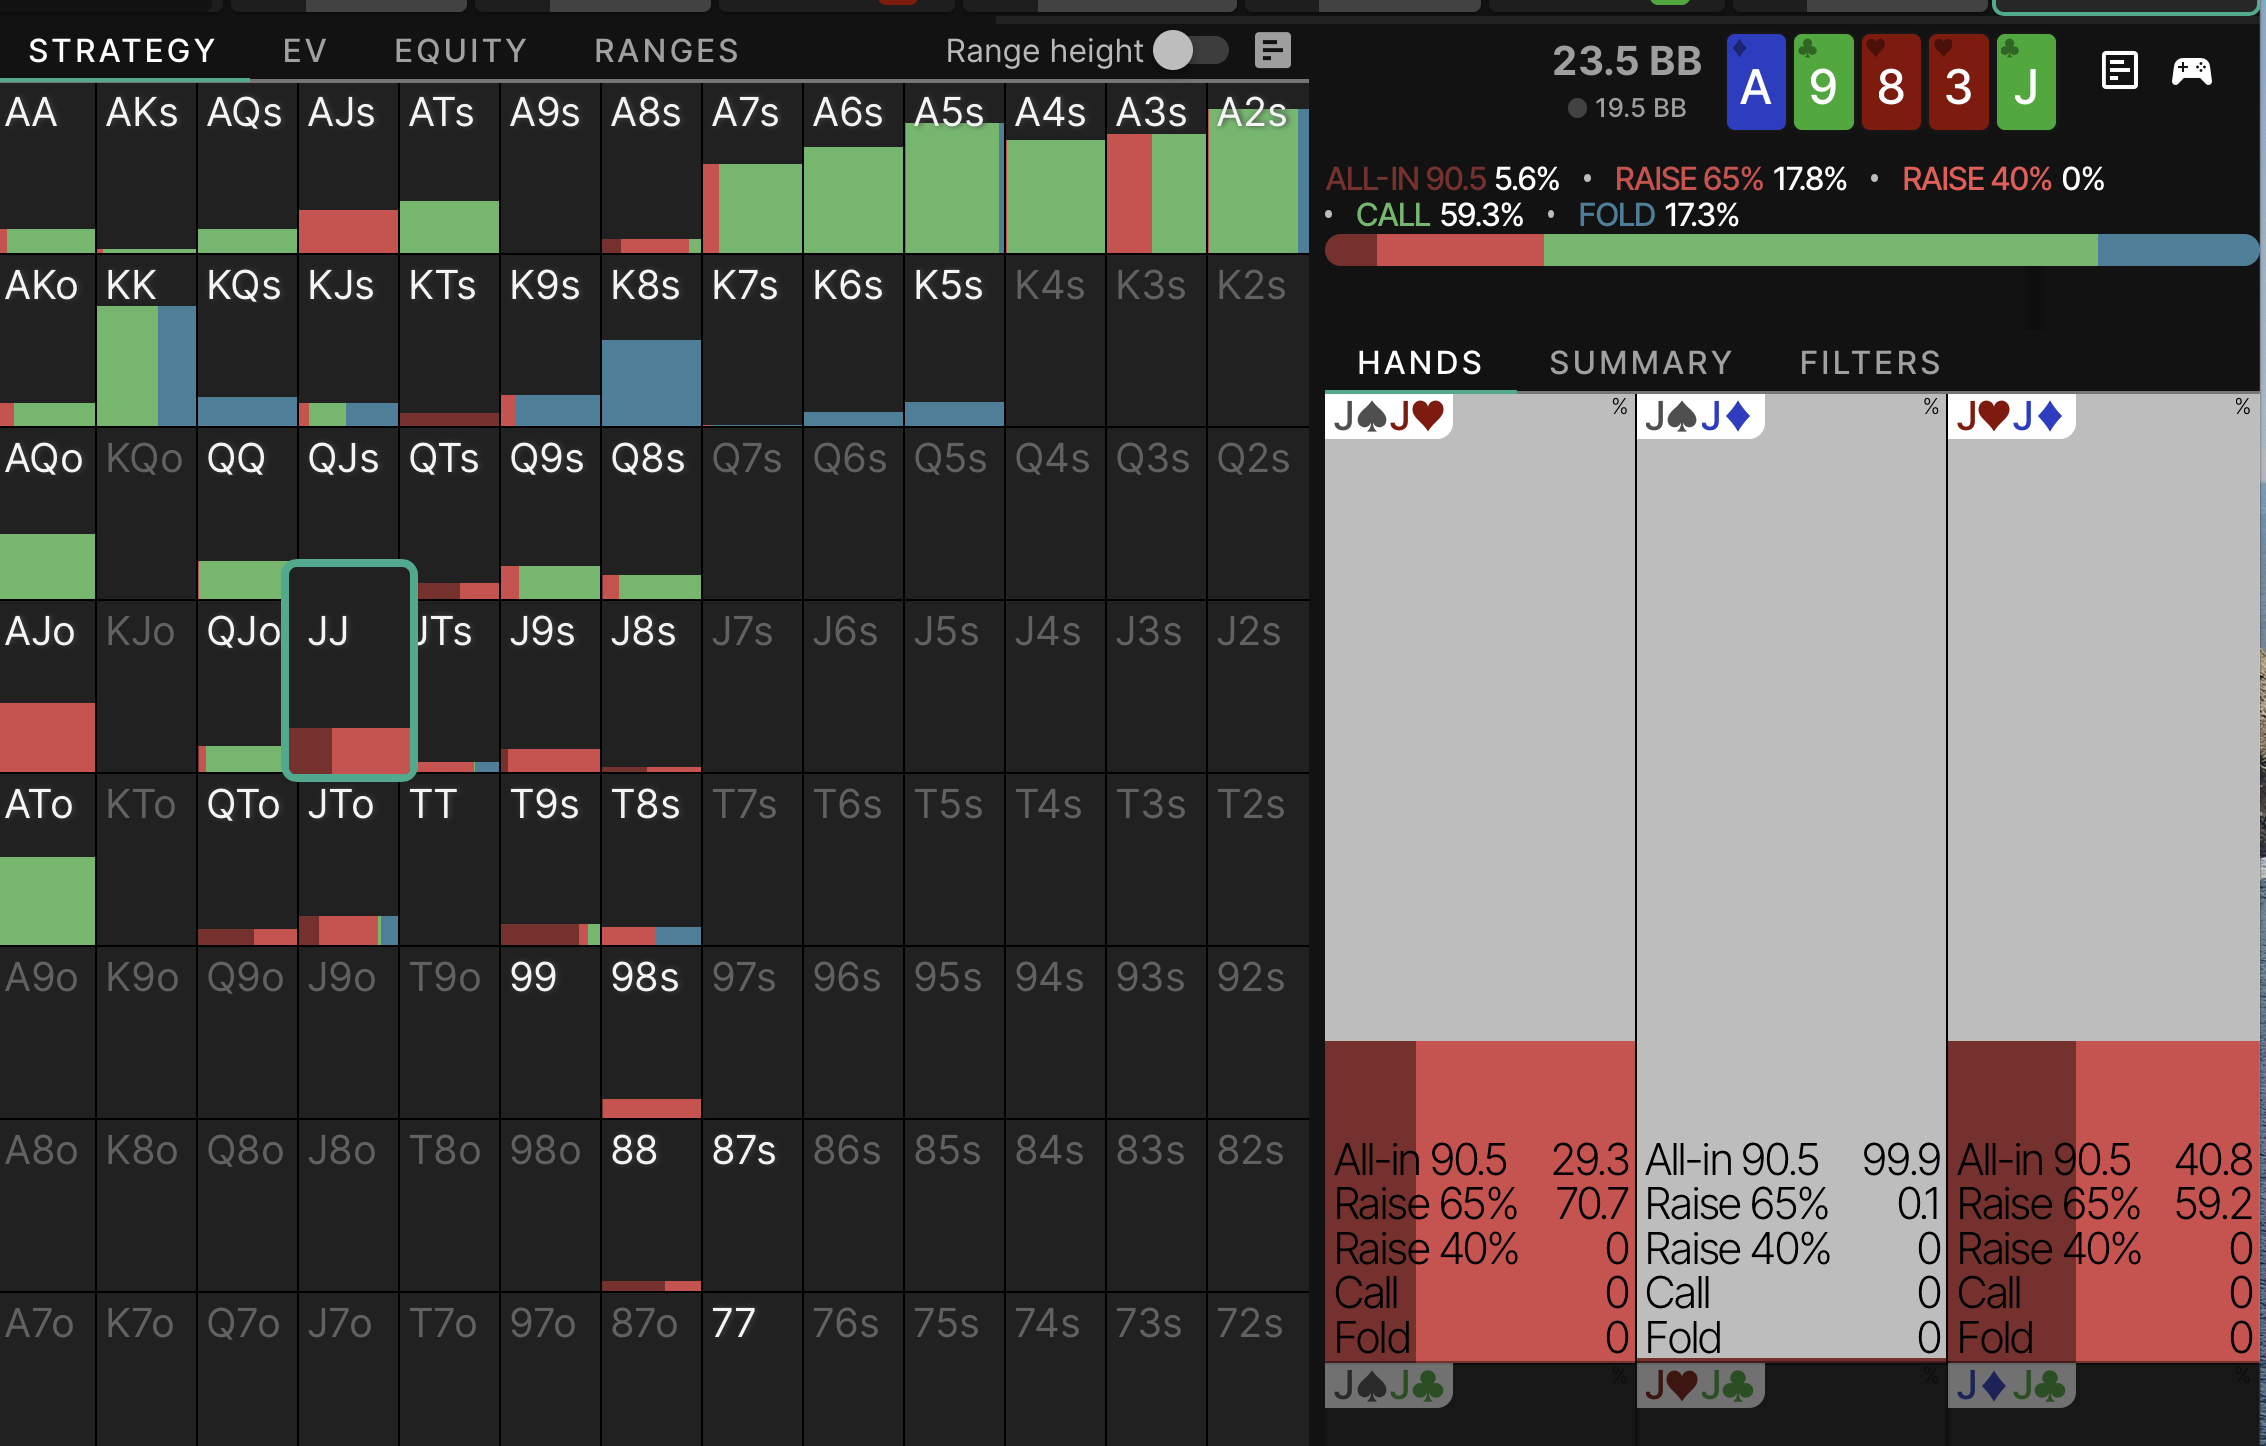Select the Jack of clubs board card
Viewport: 2266px width, 1446px height.
click(2026, 82)
